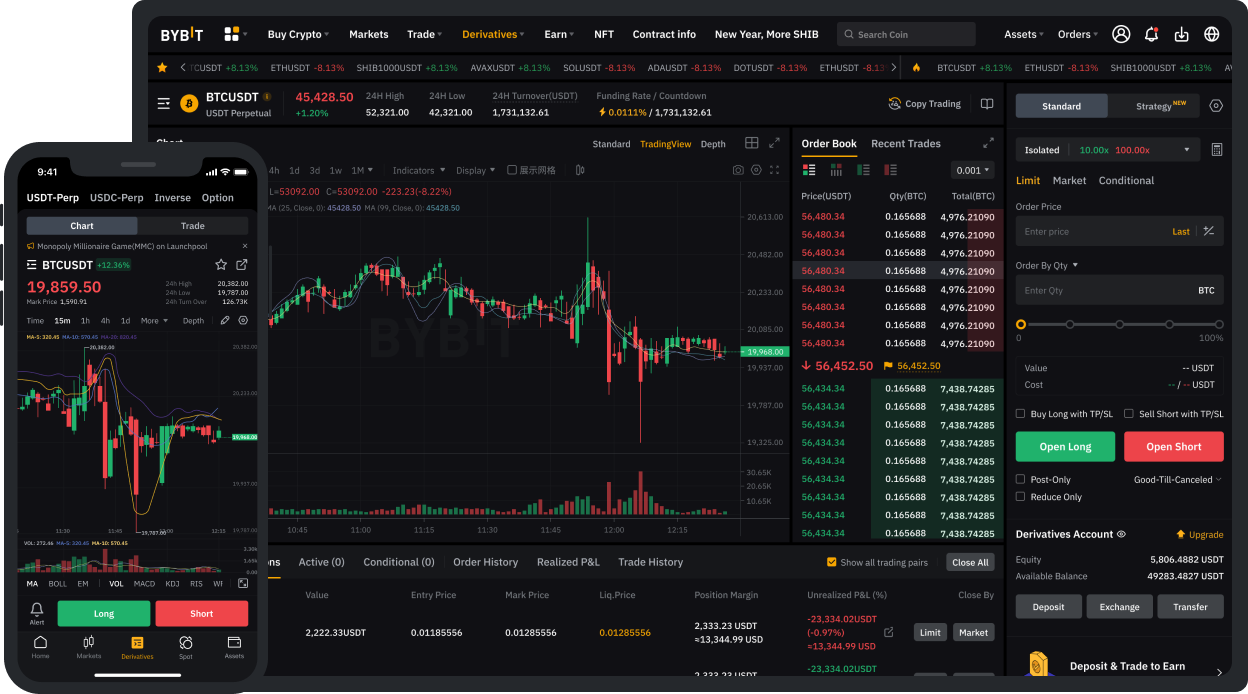
Task: Enable the Post-Only checkbox
Action: point(1019,479)
